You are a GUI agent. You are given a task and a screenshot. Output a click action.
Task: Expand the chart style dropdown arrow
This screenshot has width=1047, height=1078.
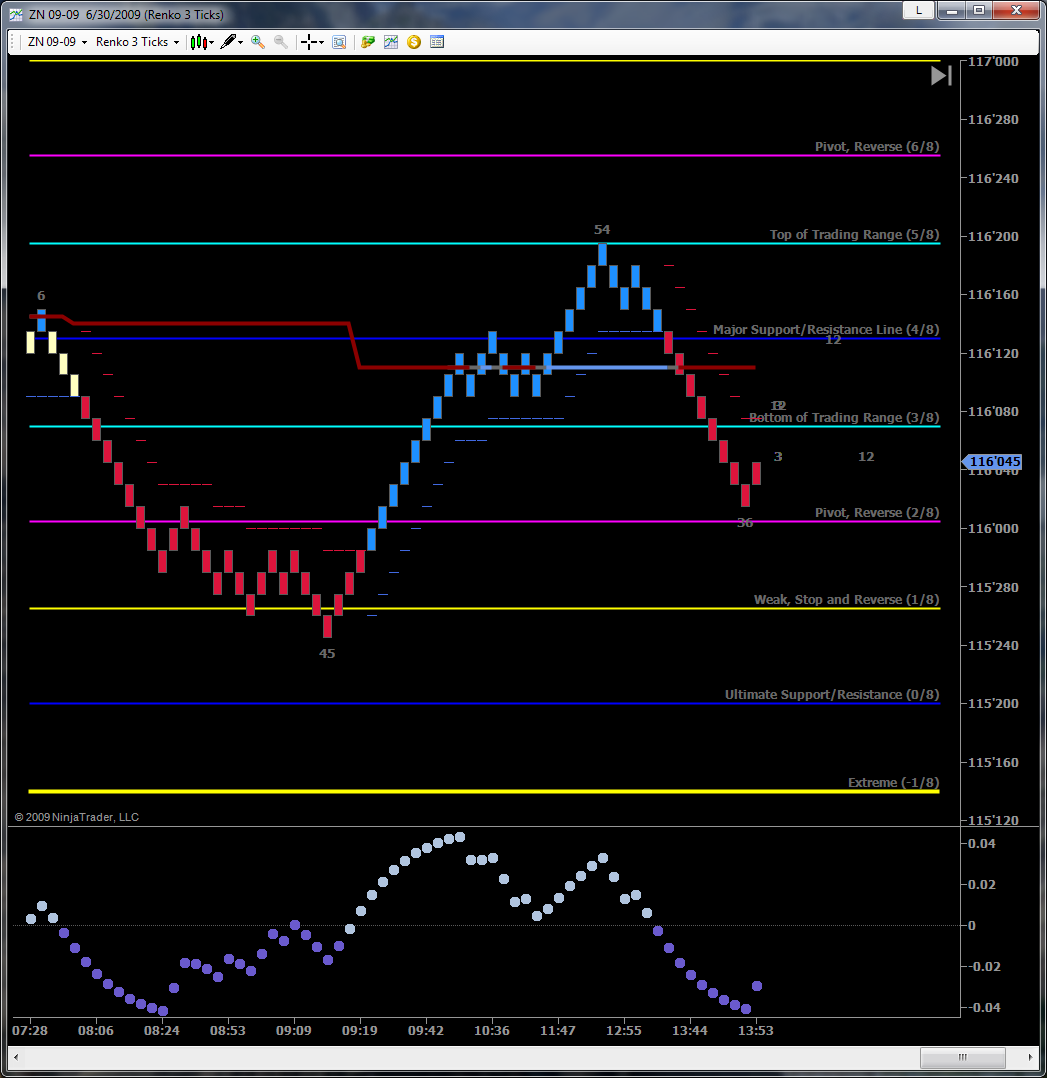tap(212, 43)
